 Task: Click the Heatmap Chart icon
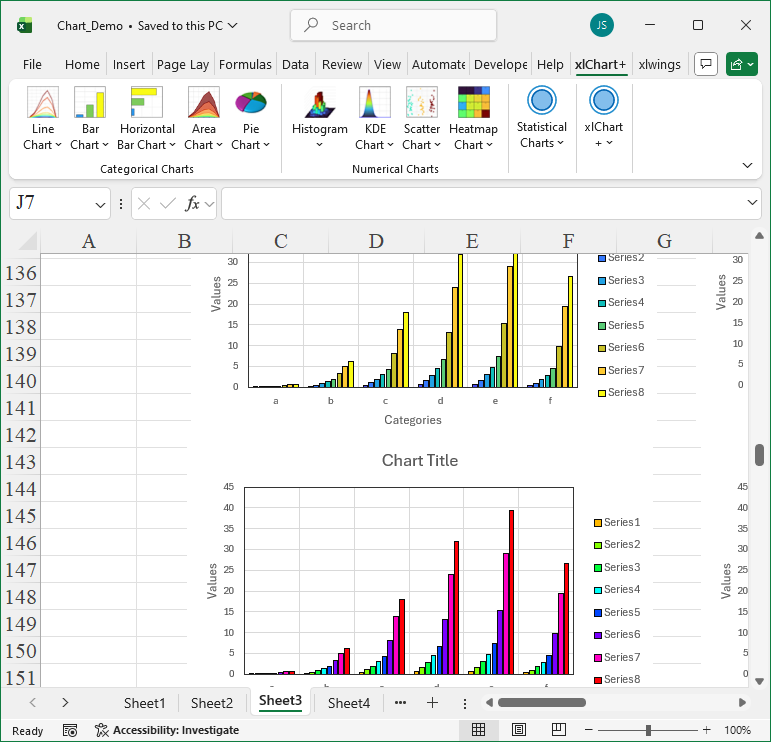click(473, 104)
